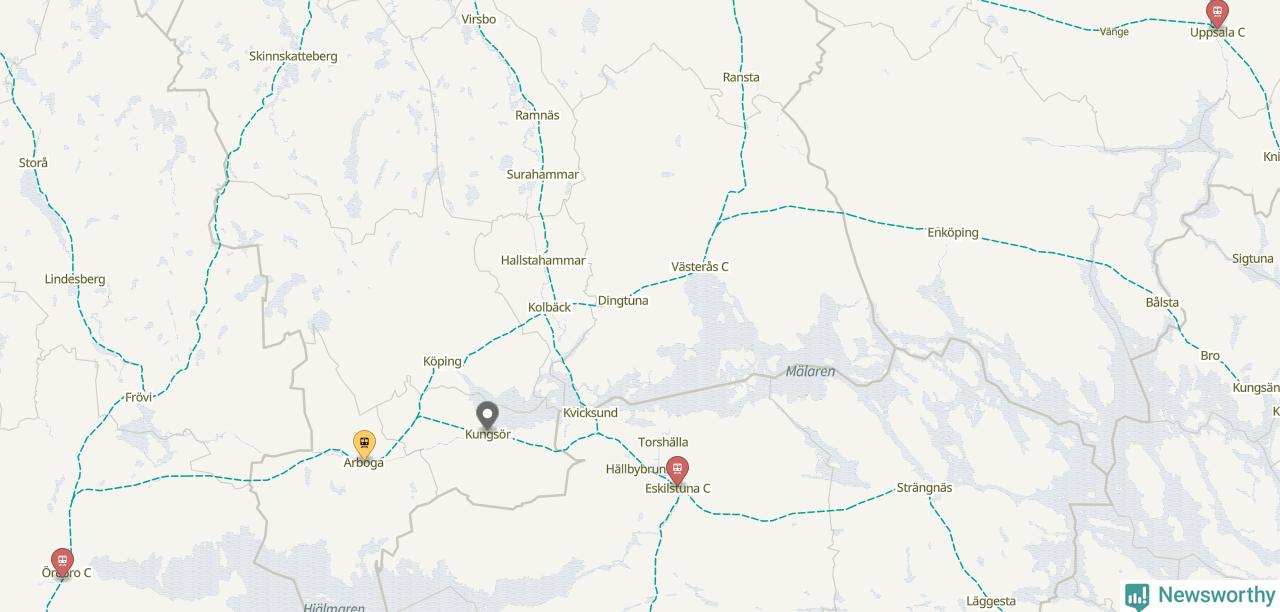Select the Köping label on the map
This screenshot has width=1280, height=612.
tap(442, 361)
